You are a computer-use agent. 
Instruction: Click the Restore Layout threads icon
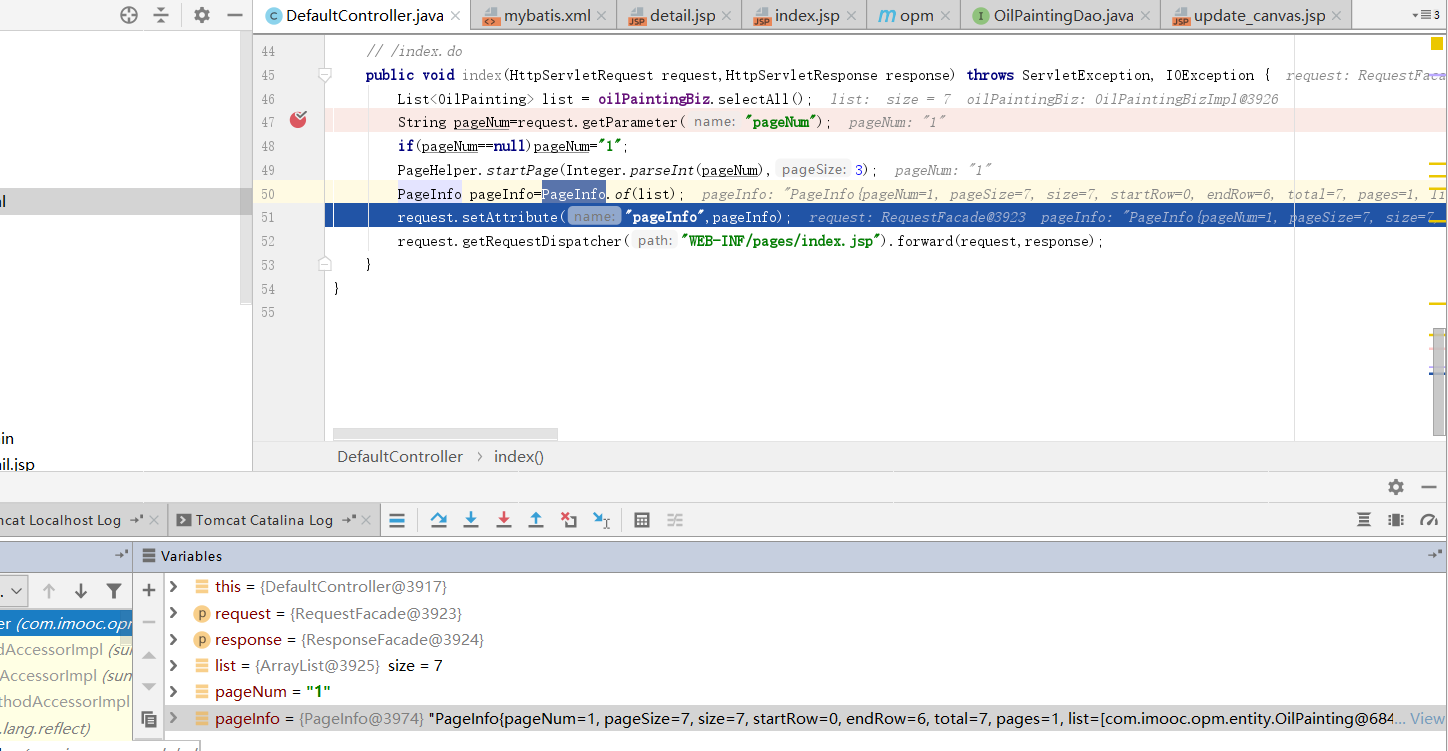(1364, 520)
